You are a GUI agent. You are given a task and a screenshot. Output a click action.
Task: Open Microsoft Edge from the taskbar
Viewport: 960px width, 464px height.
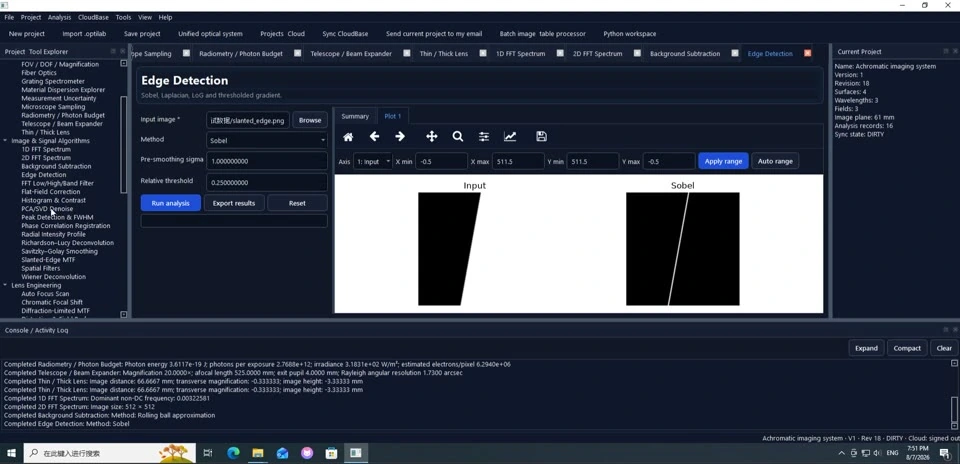(233, 453)
